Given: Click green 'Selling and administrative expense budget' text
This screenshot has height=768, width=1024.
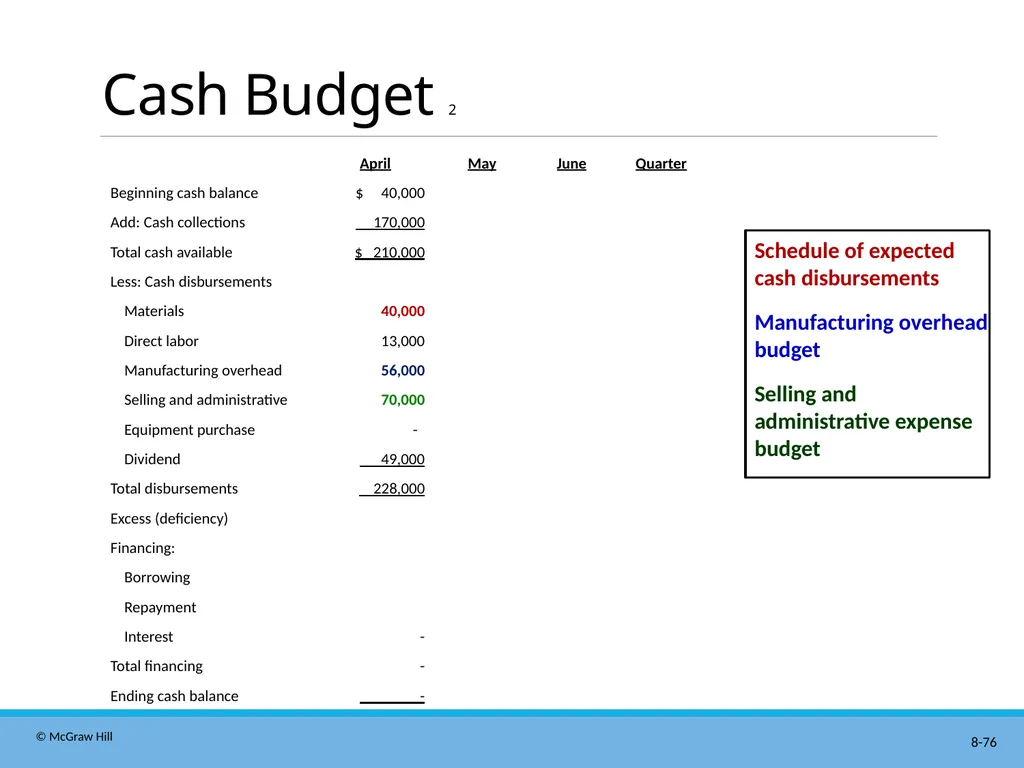Looking at the screenshot, I should click(x=863, y=422).
